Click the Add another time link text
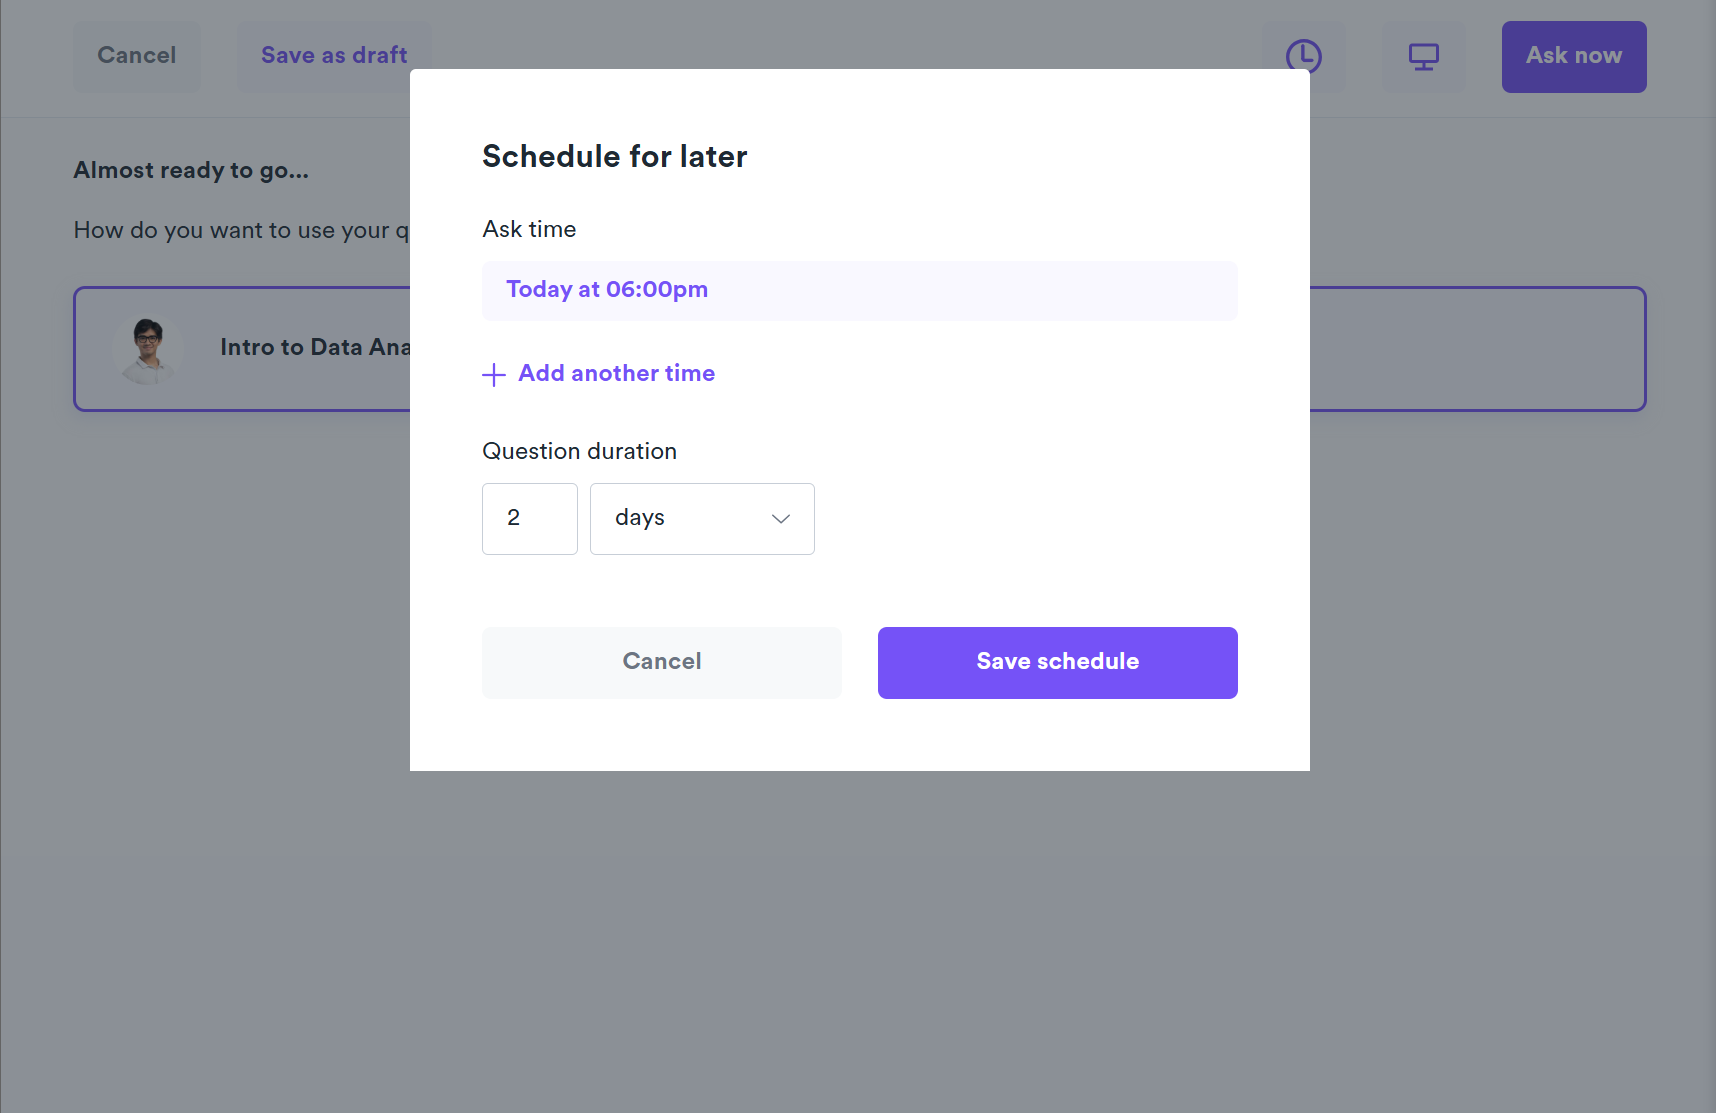Viewport: 1716px width, 1113px height. pos(616,374)
